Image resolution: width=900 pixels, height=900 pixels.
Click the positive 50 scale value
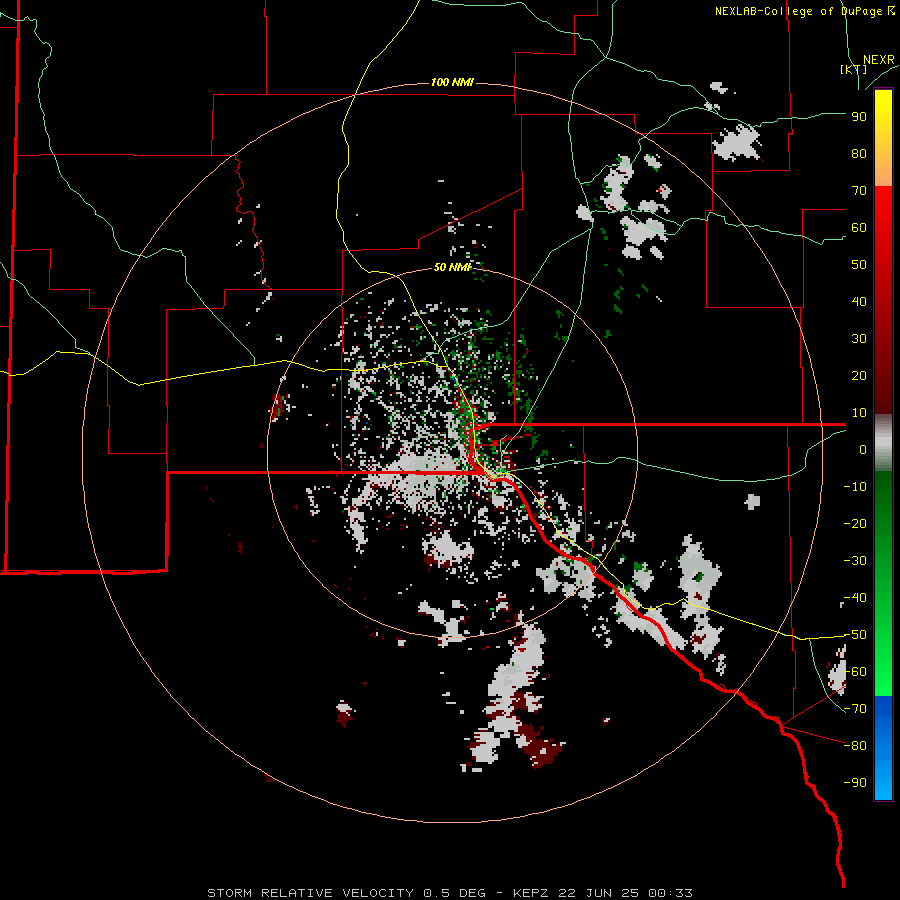pos(859,265)
